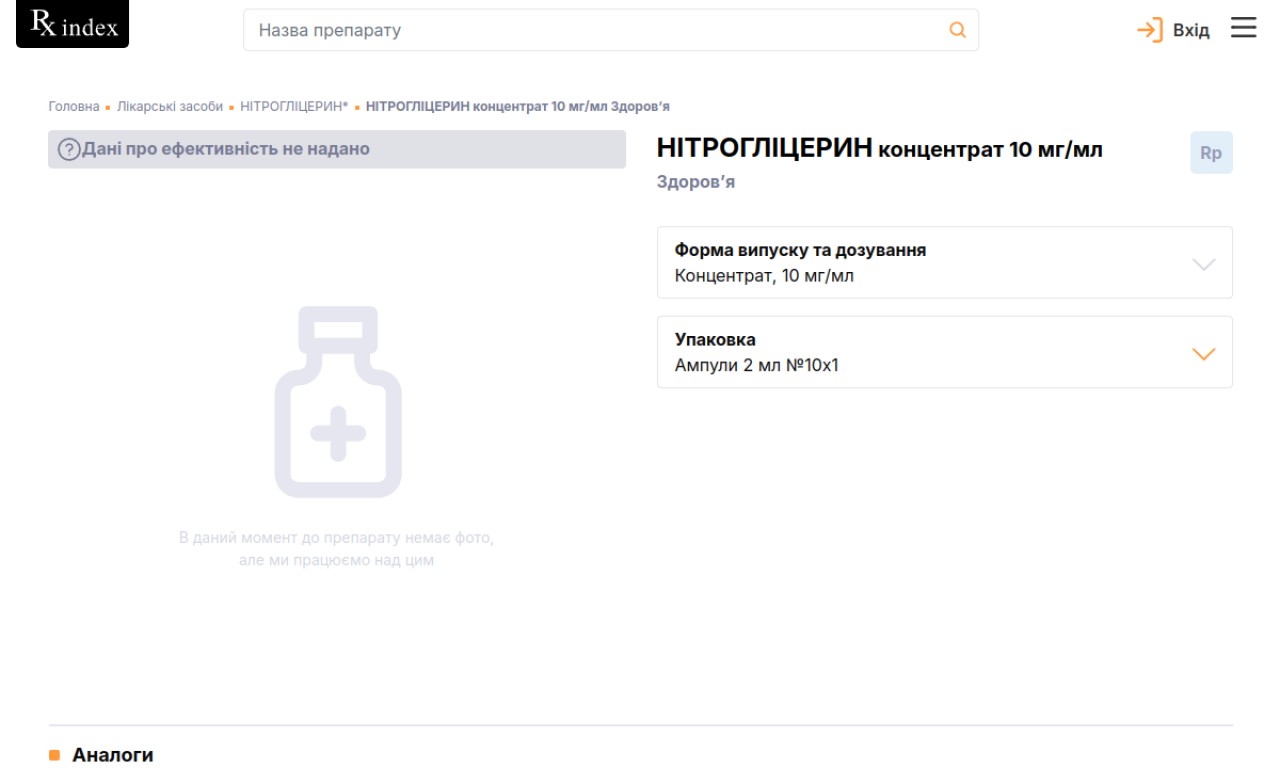1280x768 pixels.
Task: Click the search magnifier icon
Action: [x=957, y=30]
